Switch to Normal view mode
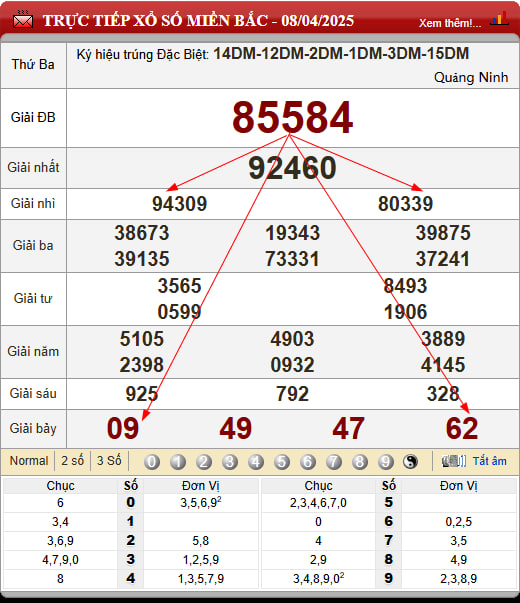 (29, 461)
